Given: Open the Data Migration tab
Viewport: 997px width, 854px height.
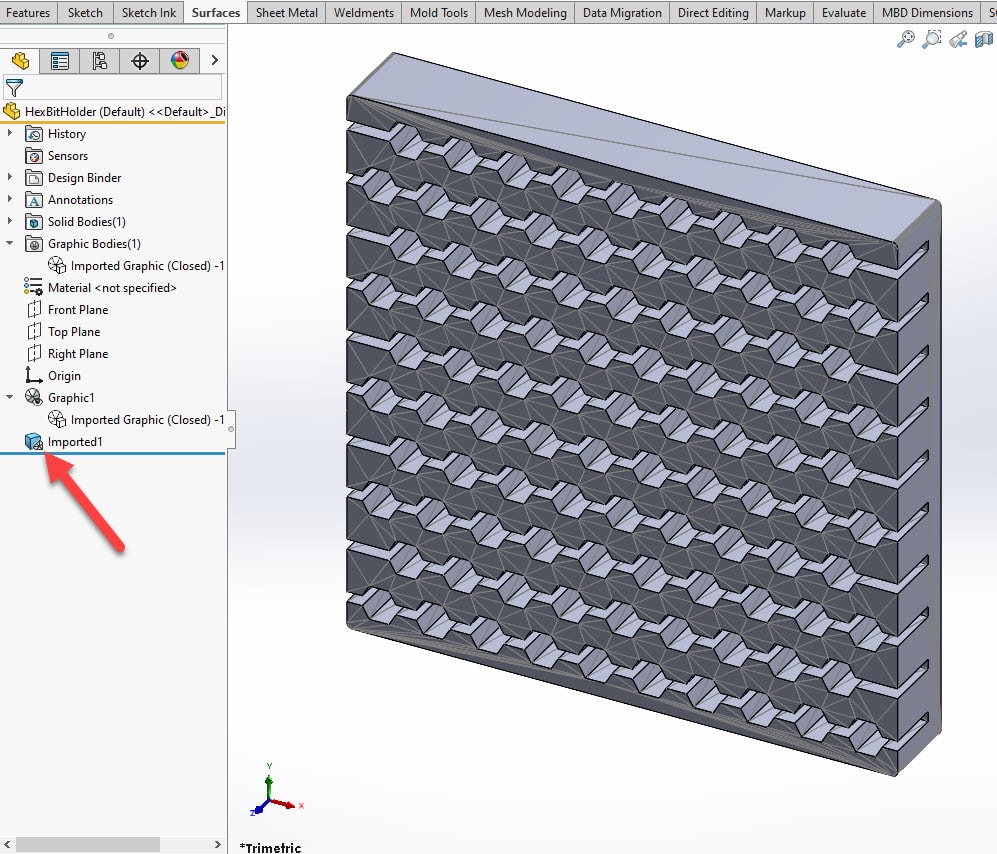Looking at the screenshot, I should click(x=622, y=13).
